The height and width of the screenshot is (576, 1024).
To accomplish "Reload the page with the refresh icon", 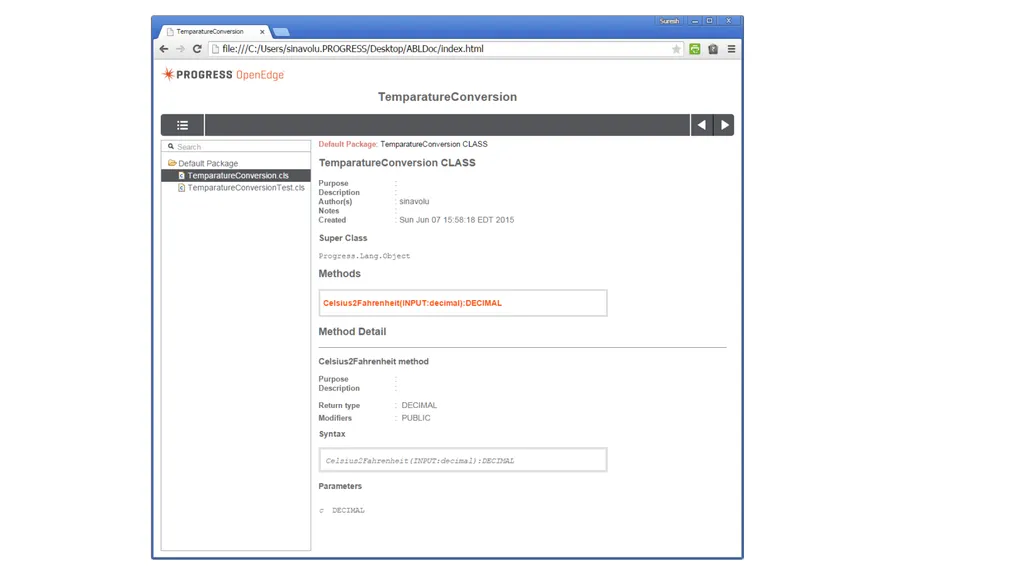I will tap(197, 49).
